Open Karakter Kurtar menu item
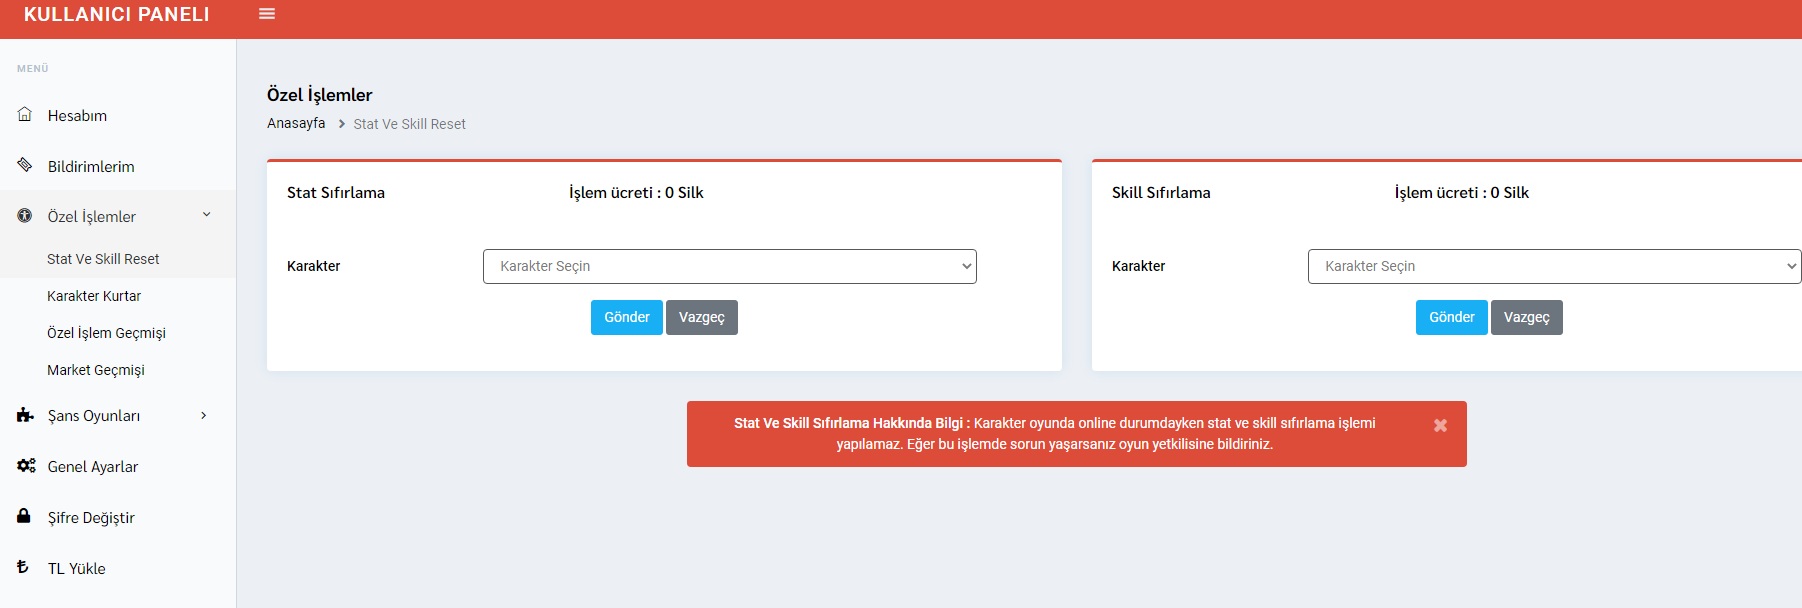This screenshot has height=608, width=1802. click(x=94, y=296)
